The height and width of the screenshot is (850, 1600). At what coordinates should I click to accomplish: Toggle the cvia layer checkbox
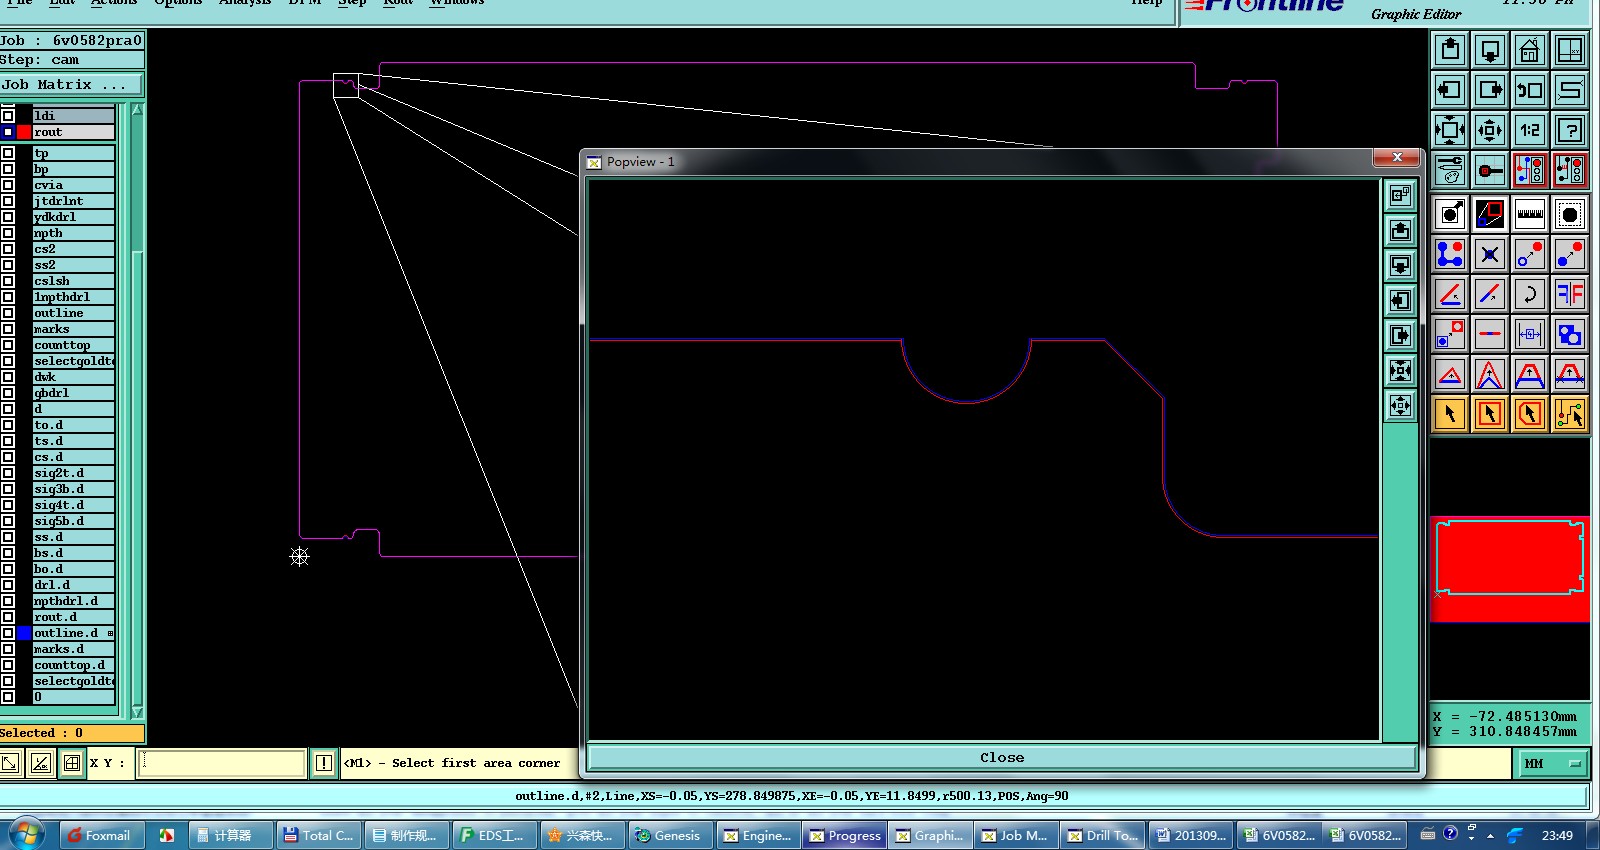pyautogui.click(x=8, y=185)
